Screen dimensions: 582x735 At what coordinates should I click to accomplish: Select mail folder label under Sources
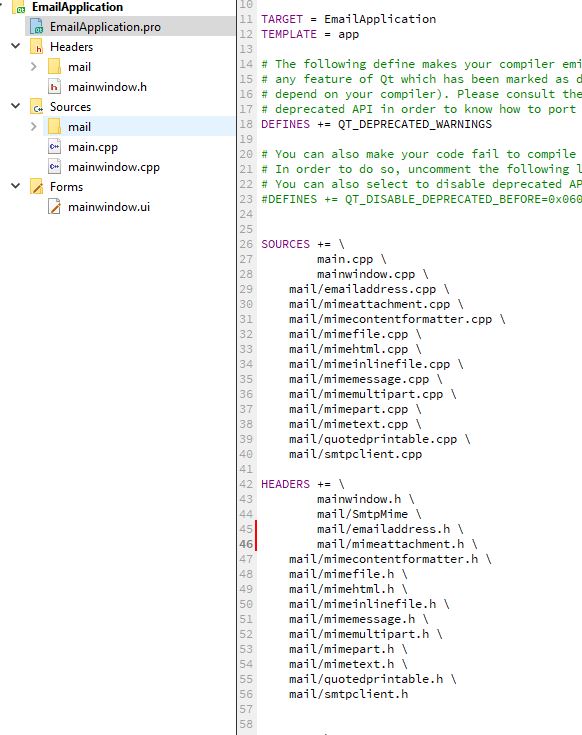click(x=79, y=127)
